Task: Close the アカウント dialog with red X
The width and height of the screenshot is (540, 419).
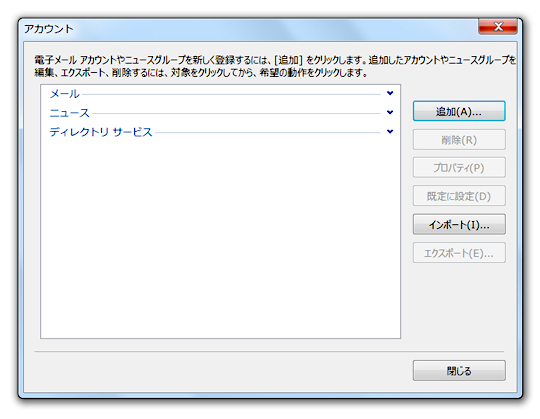Action: [x=498, y=27]
